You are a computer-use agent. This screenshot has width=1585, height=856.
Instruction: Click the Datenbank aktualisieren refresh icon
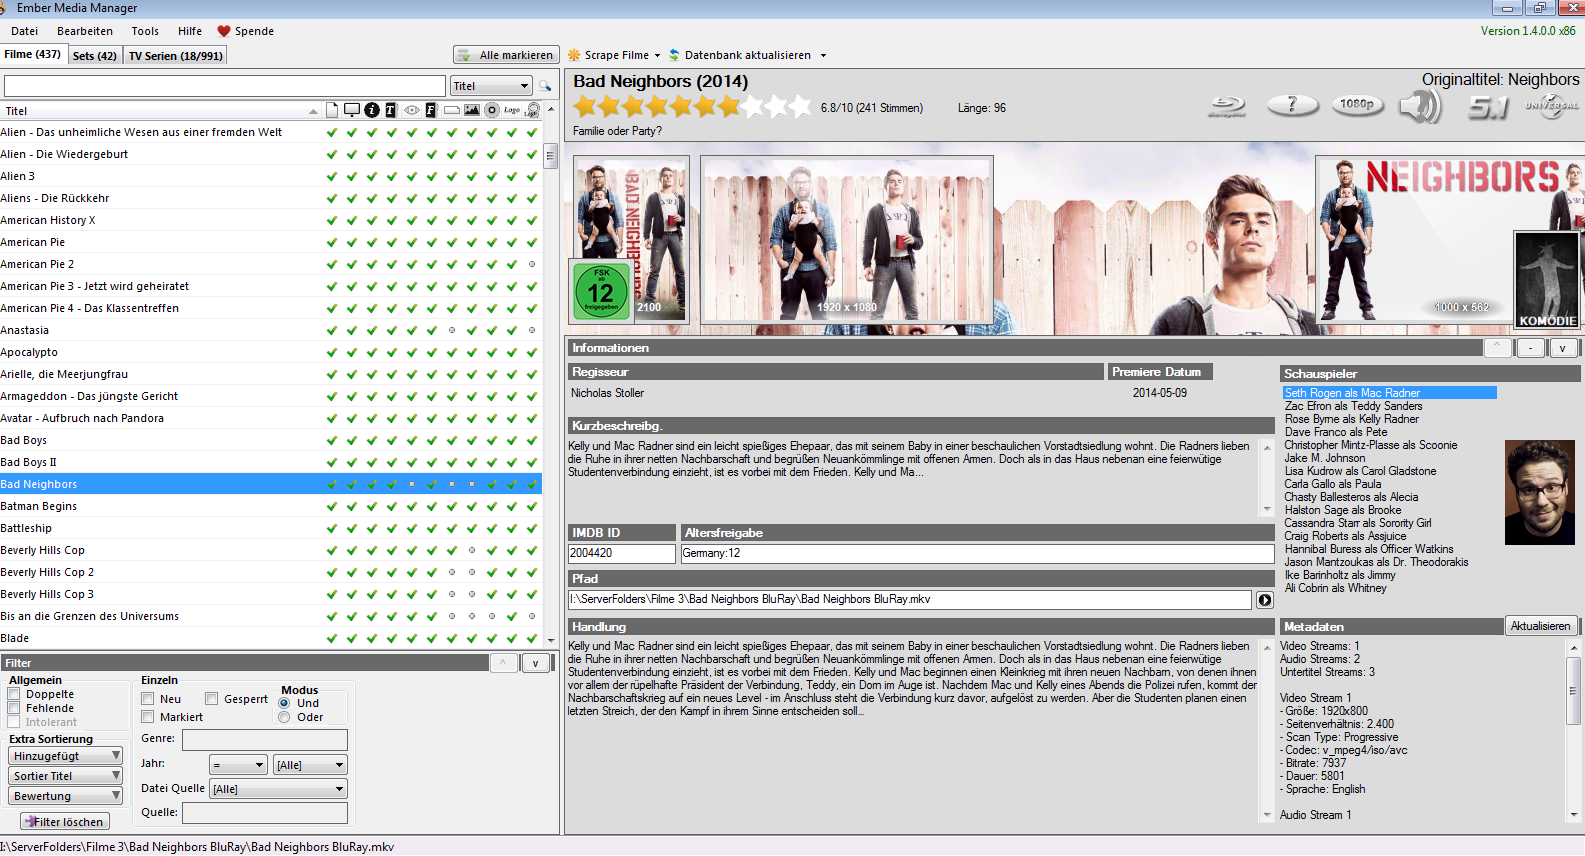(x=674, y=55)
